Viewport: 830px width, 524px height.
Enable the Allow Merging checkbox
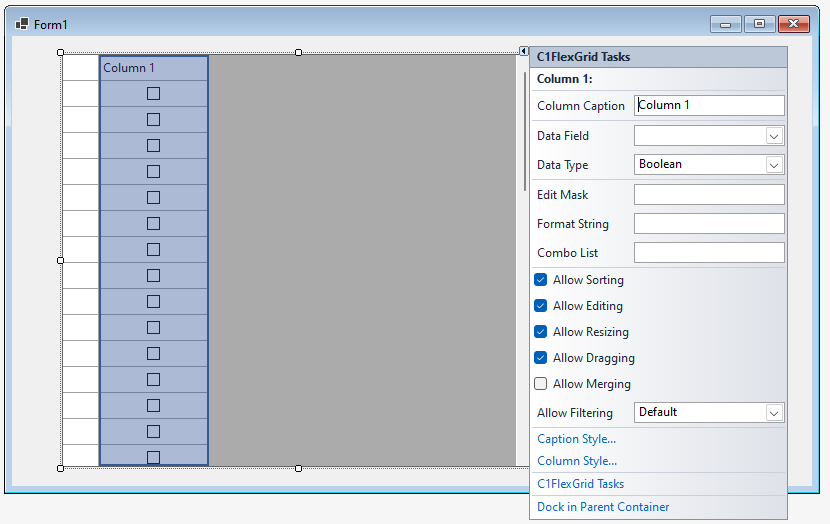pyautogui.click(x=540, y=383)
